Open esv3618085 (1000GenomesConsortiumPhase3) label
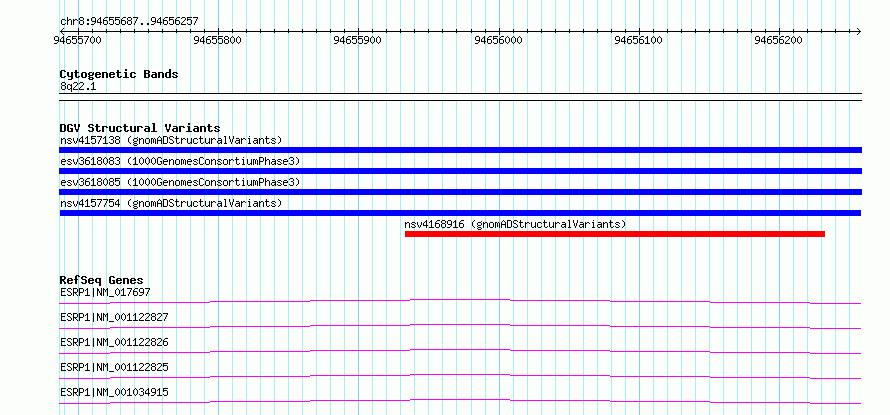 [180, 182]
